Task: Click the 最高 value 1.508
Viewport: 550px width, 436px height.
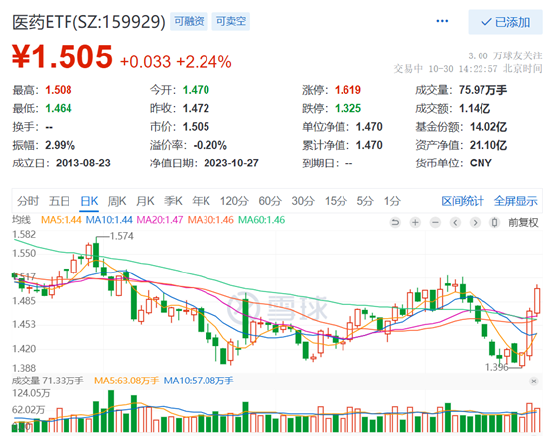Action: [x=58, y=90]
